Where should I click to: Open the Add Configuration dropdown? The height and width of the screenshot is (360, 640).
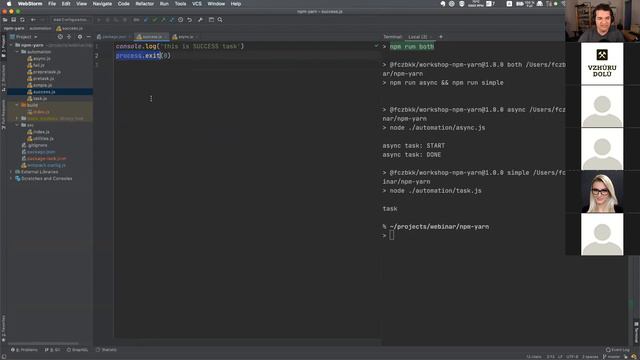(x=71, y=20)
